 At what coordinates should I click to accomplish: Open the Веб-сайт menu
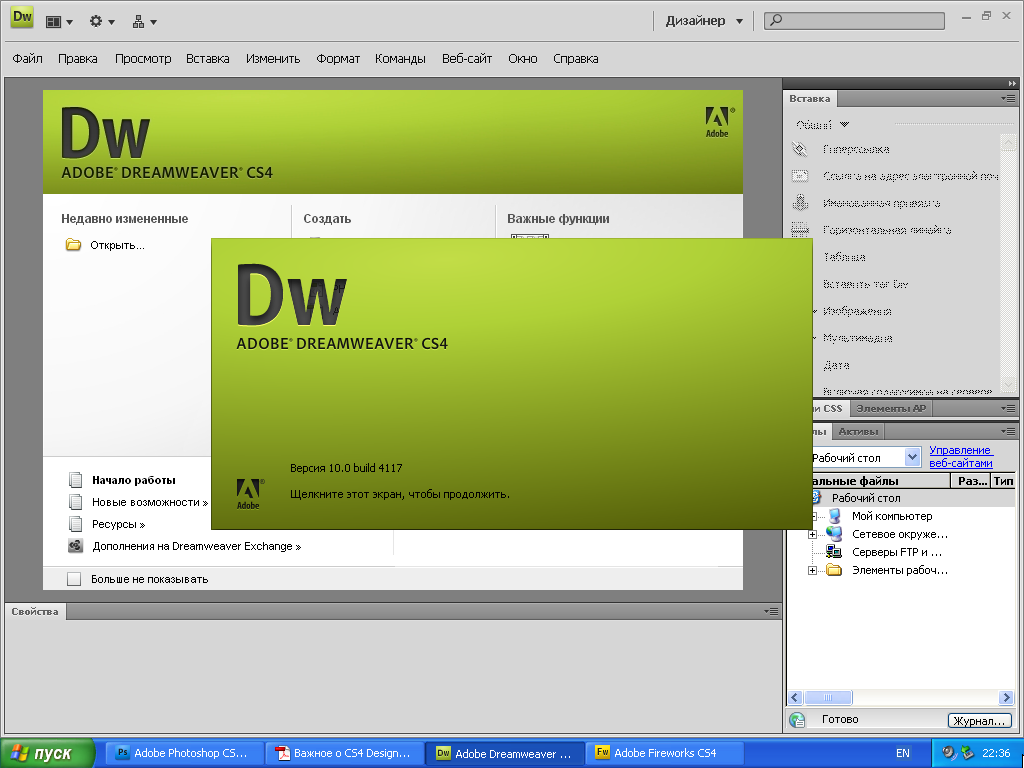coord(467,59)
